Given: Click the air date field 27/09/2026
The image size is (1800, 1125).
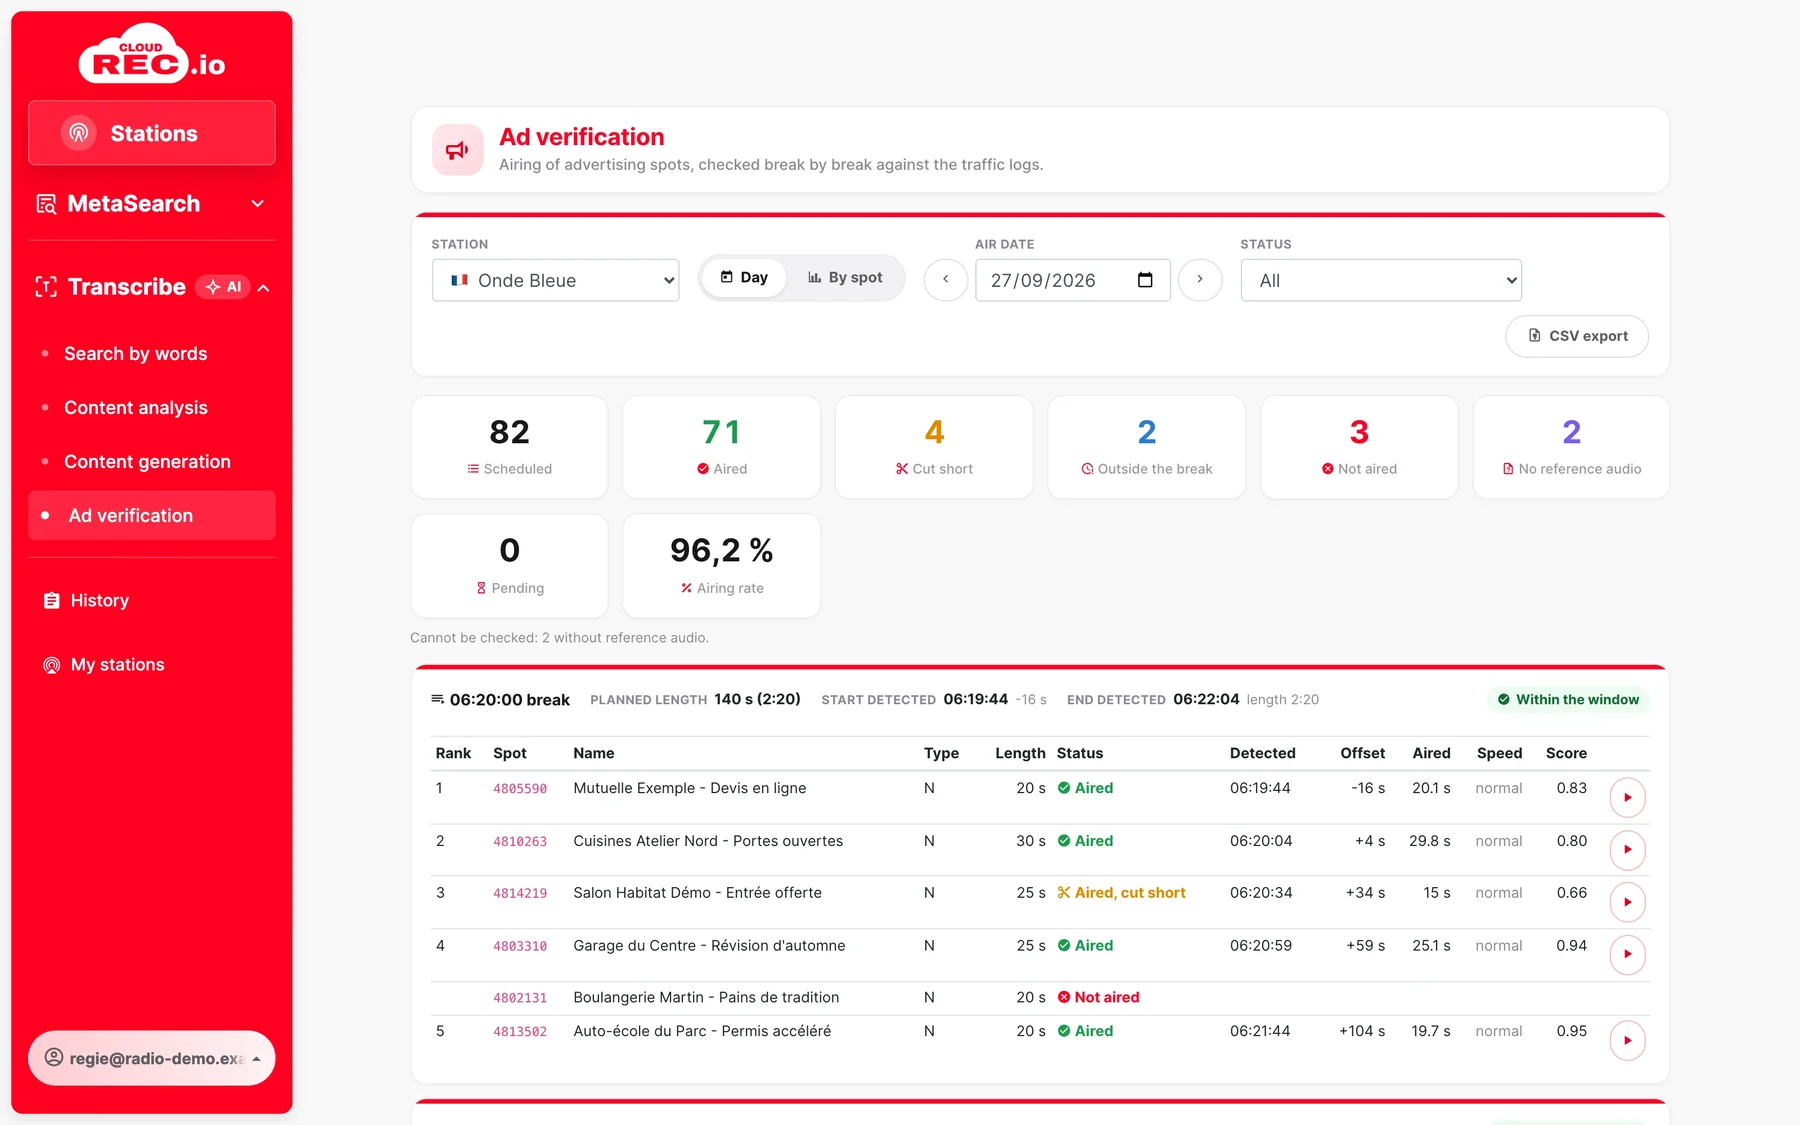Looking at the screenshot, I should 1073,280.
